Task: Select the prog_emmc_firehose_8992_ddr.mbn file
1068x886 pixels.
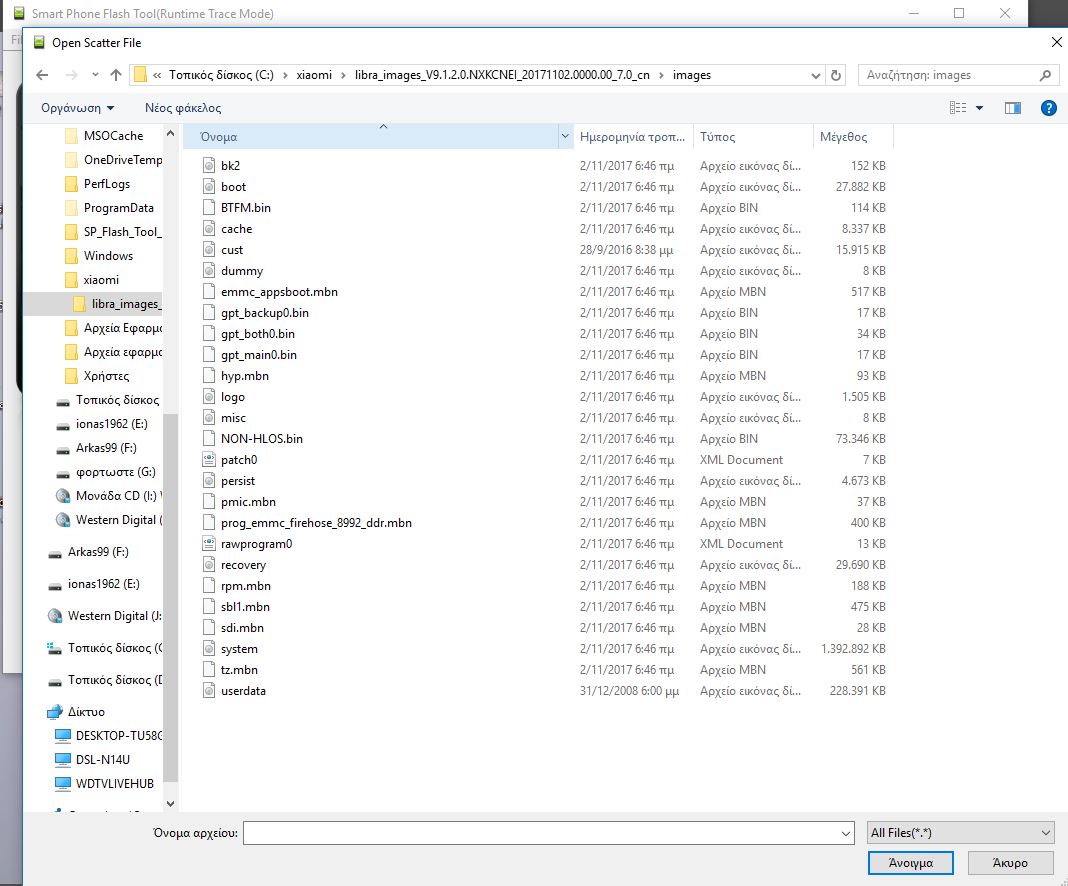Action: point(316,523)
